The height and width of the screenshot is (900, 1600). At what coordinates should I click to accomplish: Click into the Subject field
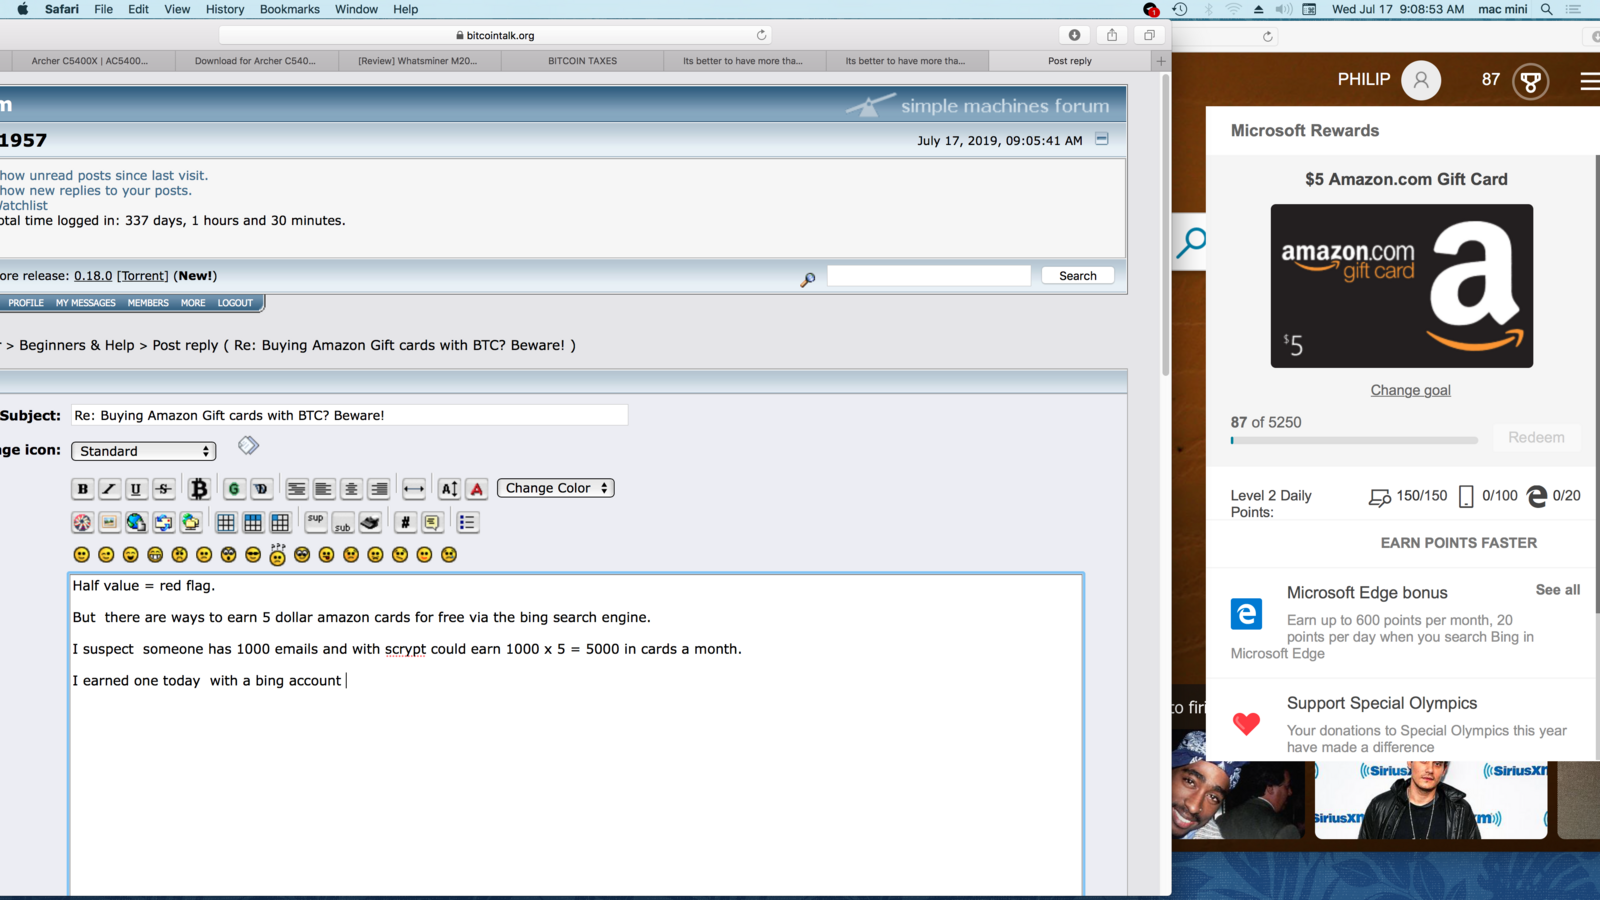coord(349,415)
